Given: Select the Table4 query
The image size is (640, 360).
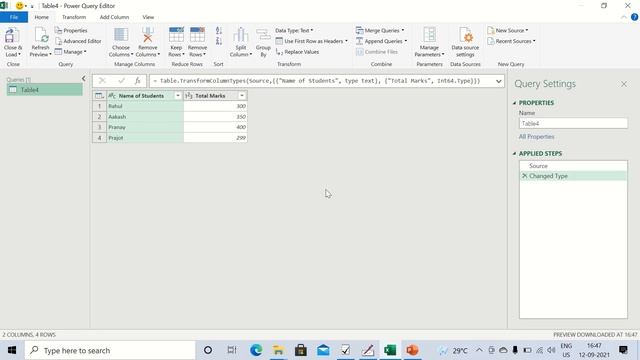Looking at the screenshot, I should 44,89.
